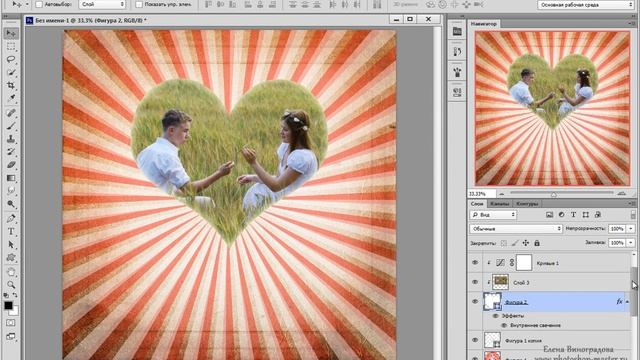The width and height of the screenshot is (640, 360).
Task: Filter layers by pixel type icon
Action: click(549, 215)
